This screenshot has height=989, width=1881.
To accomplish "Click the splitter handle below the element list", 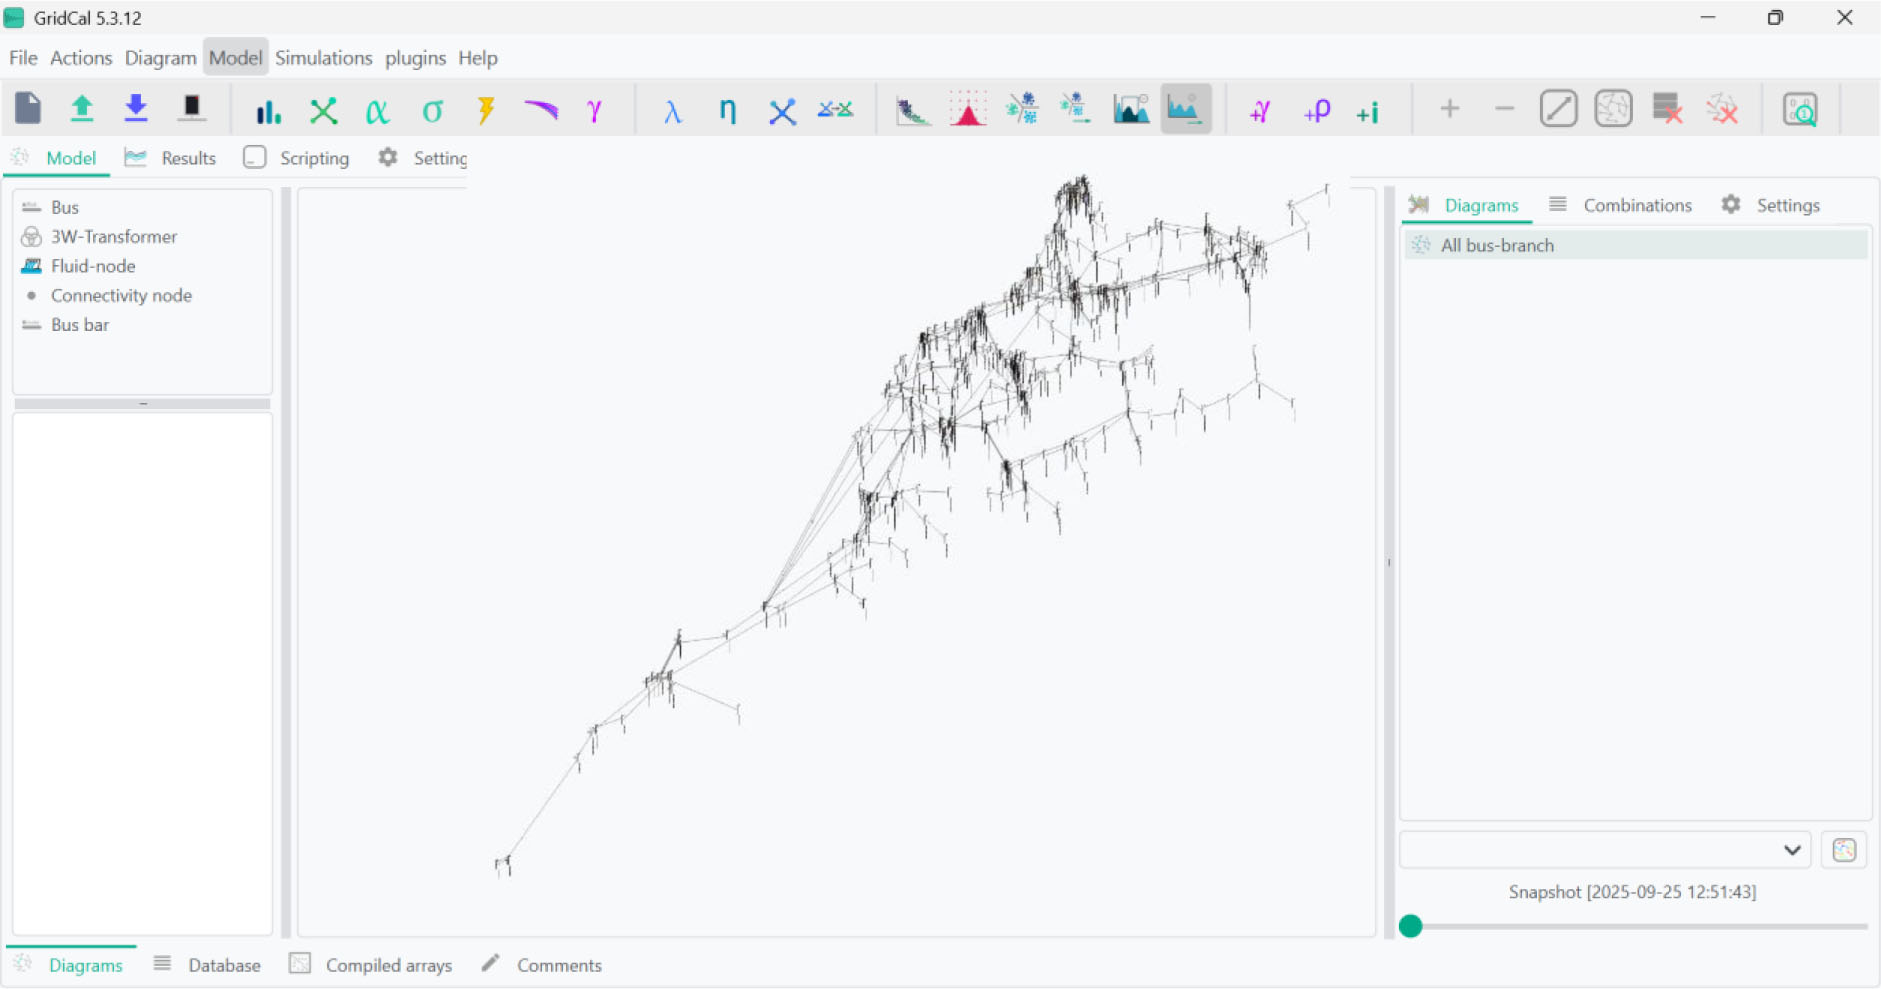I will coord(143,404).
